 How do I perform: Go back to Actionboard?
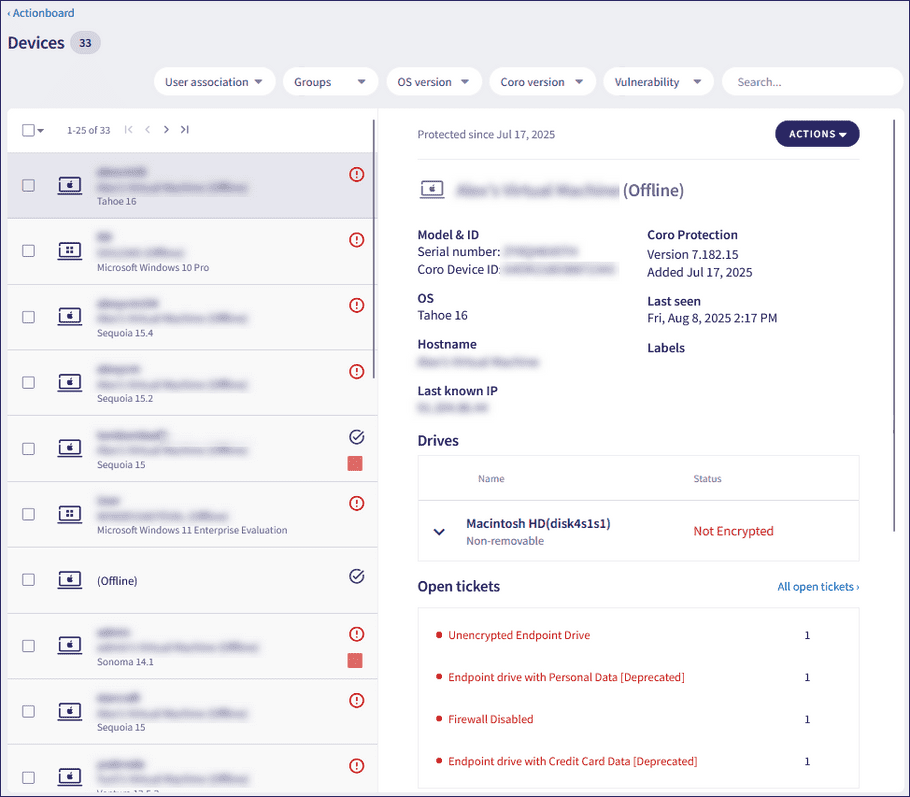[41, 13]
